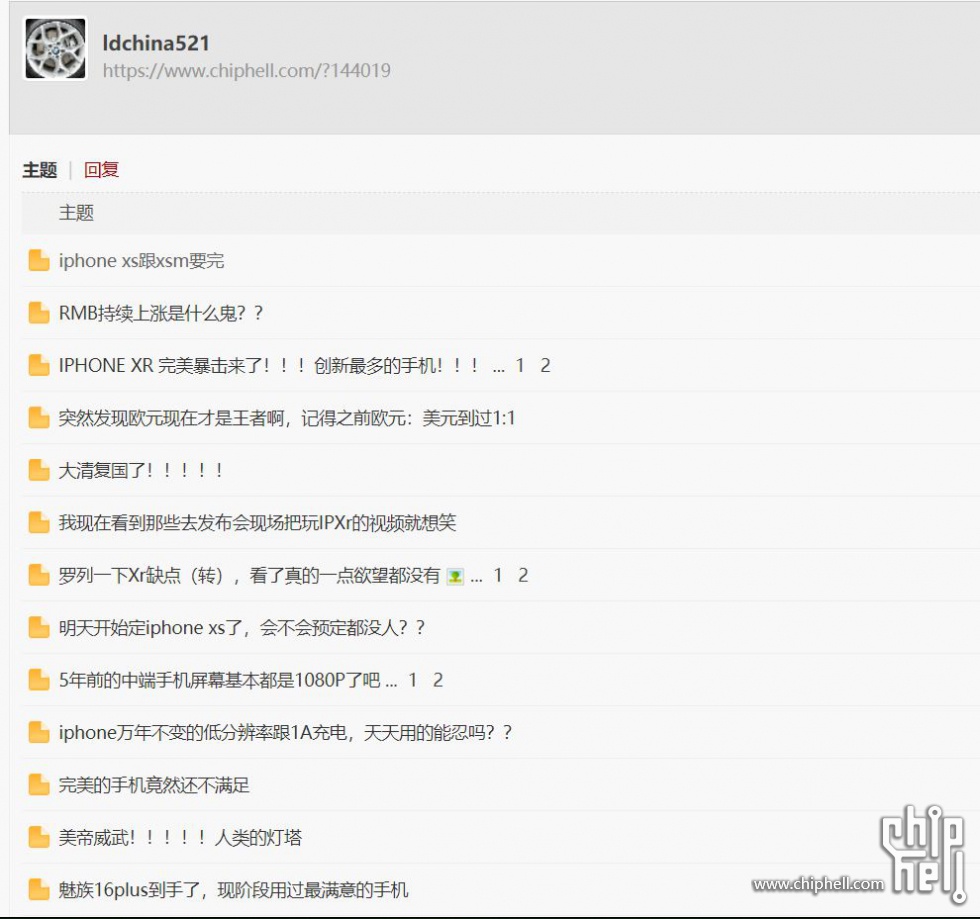980x919 pixels.
Task: Click folder icon beside IPHONE XR 完美暴击来了
Action: [39, 365]
